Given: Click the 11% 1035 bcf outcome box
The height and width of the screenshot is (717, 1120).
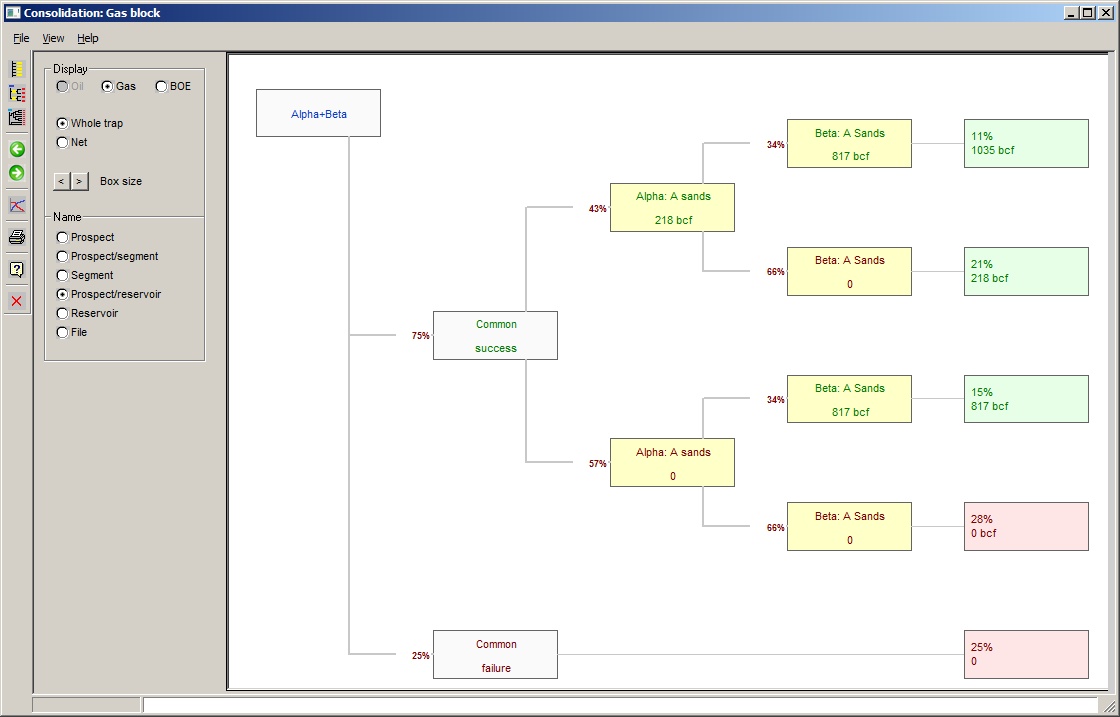Looking at the screenshot, I should tap(1025, 143).
